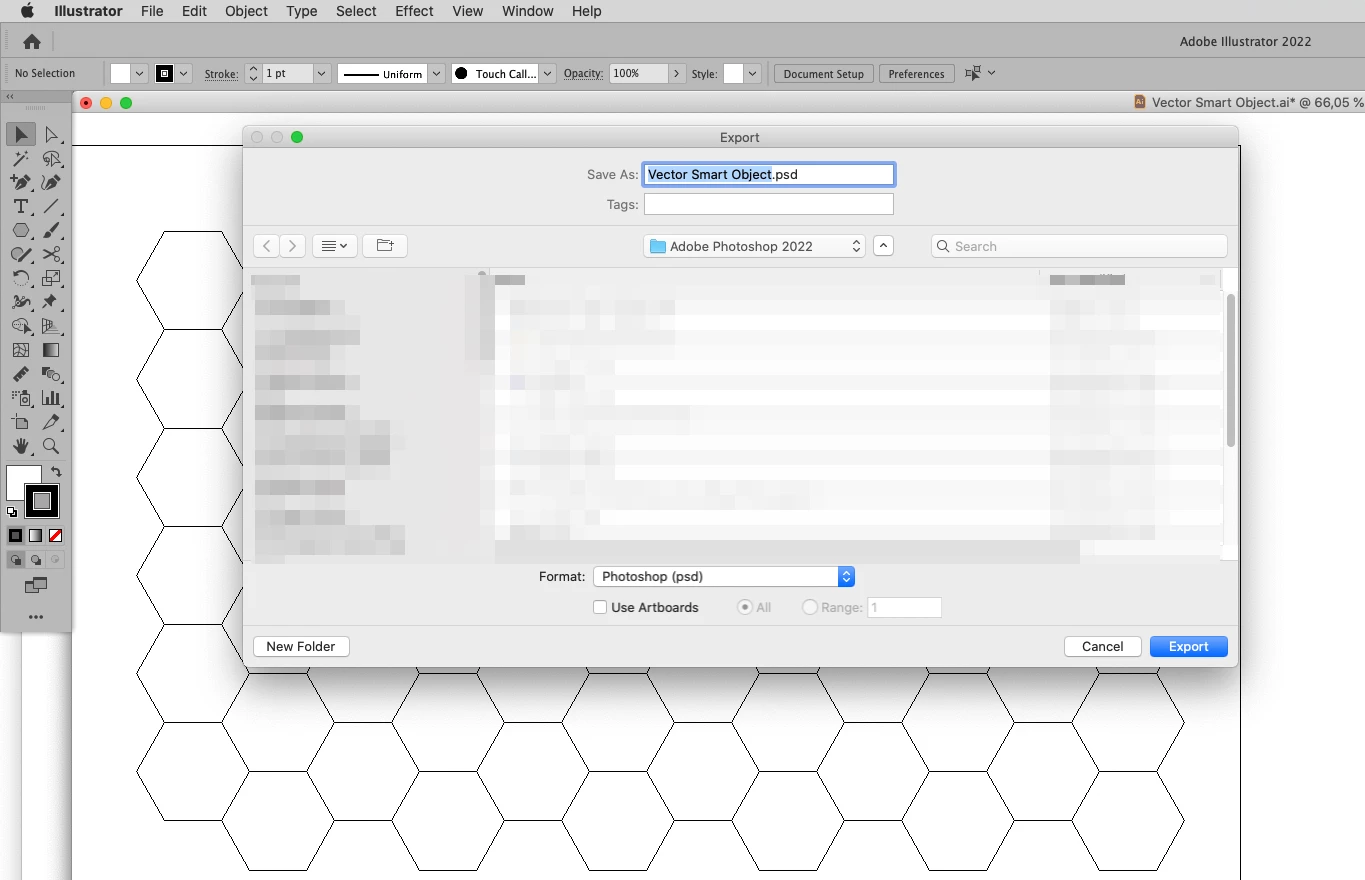Click the Export button

[1188, 646]
